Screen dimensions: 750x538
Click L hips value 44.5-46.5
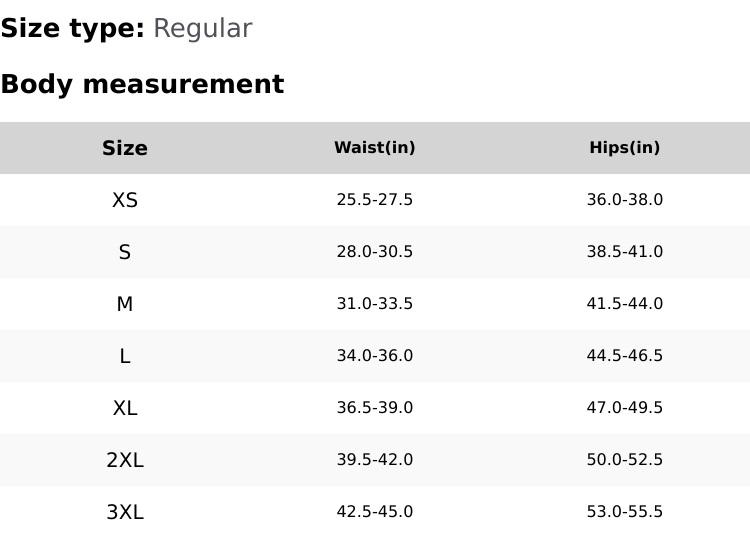click(625, 356)
